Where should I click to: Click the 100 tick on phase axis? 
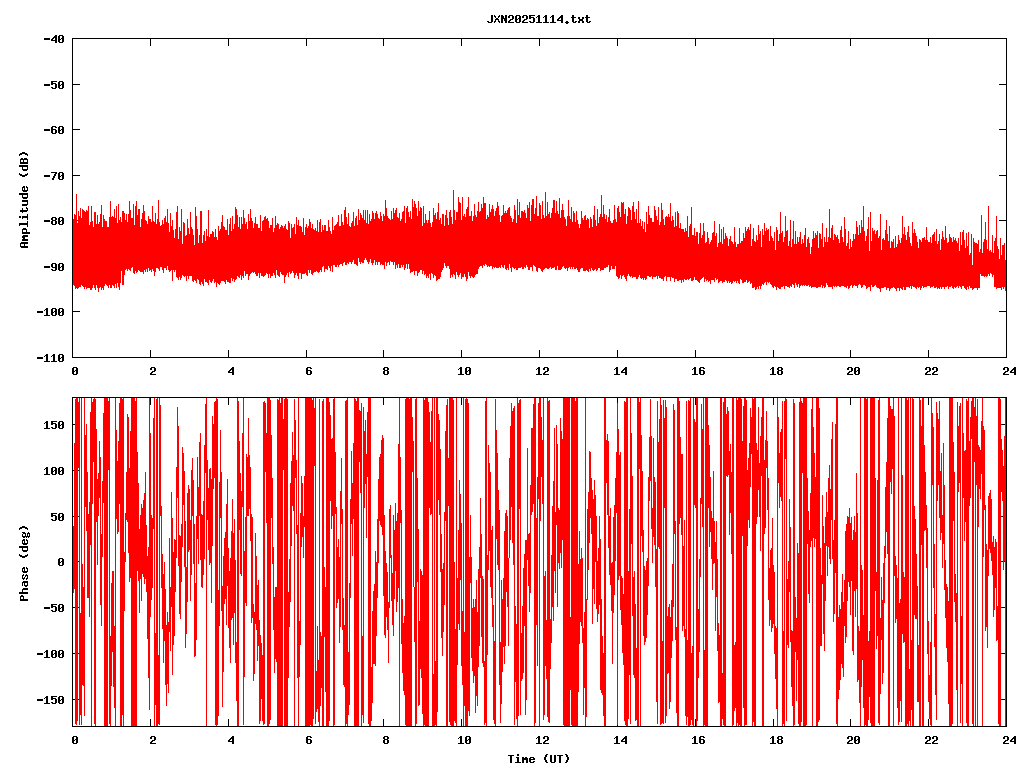(54, 471)
